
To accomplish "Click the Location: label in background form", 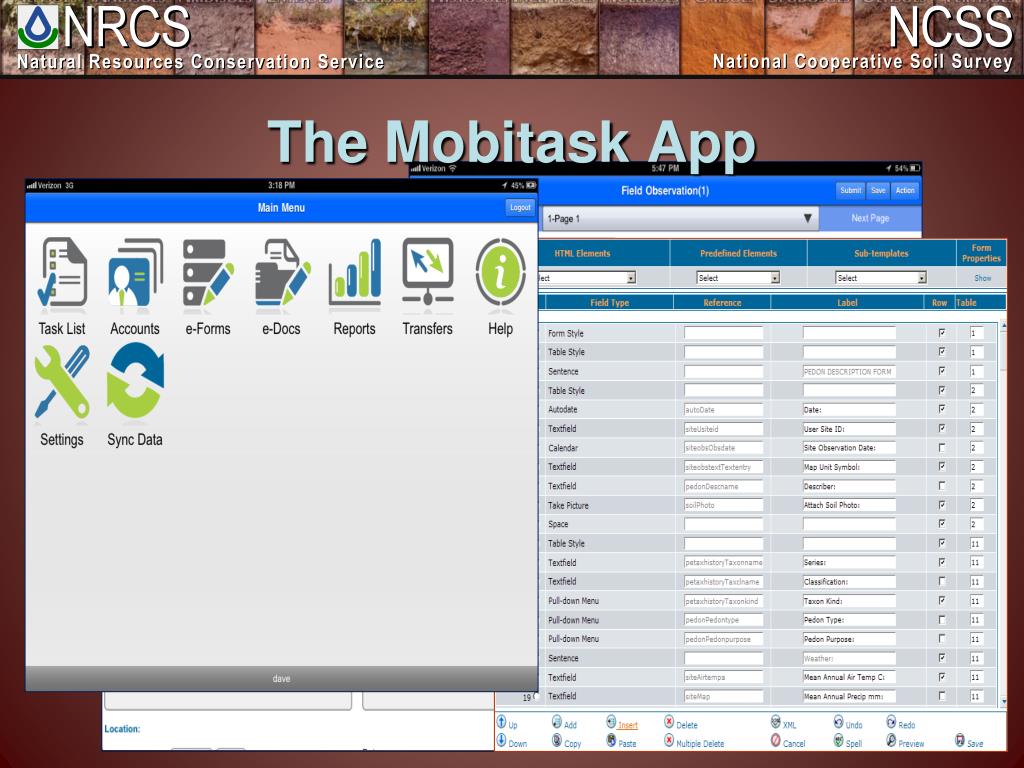I will click(x=122, y=729).
